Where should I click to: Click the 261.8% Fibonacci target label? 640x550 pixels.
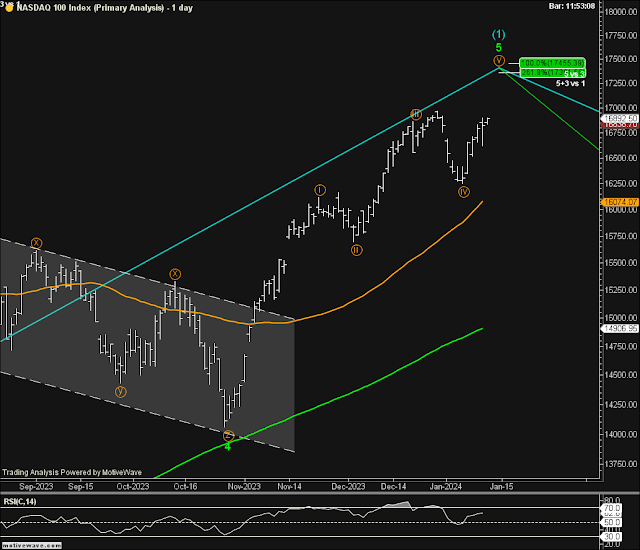[x=552, y=73]
